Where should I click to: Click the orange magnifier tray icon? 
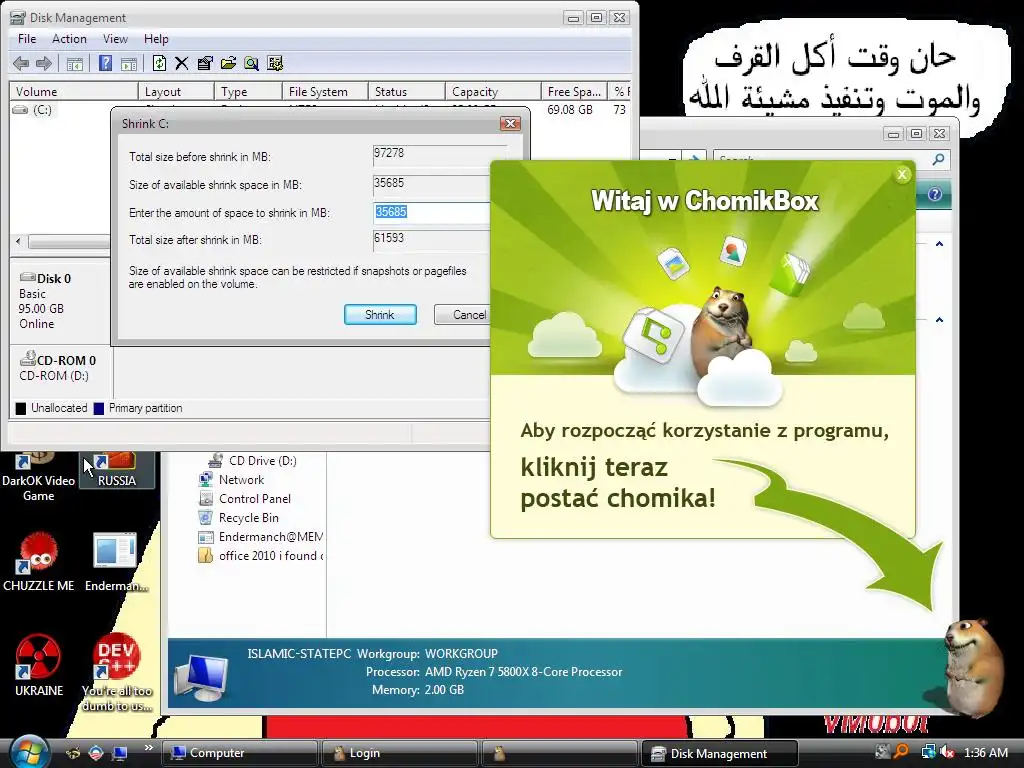pos(902,752)
